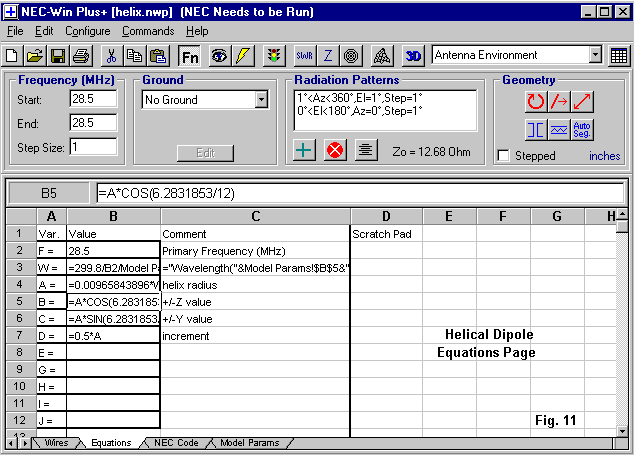Click the Auto Seg. geometry button

(x=582, y=128)
